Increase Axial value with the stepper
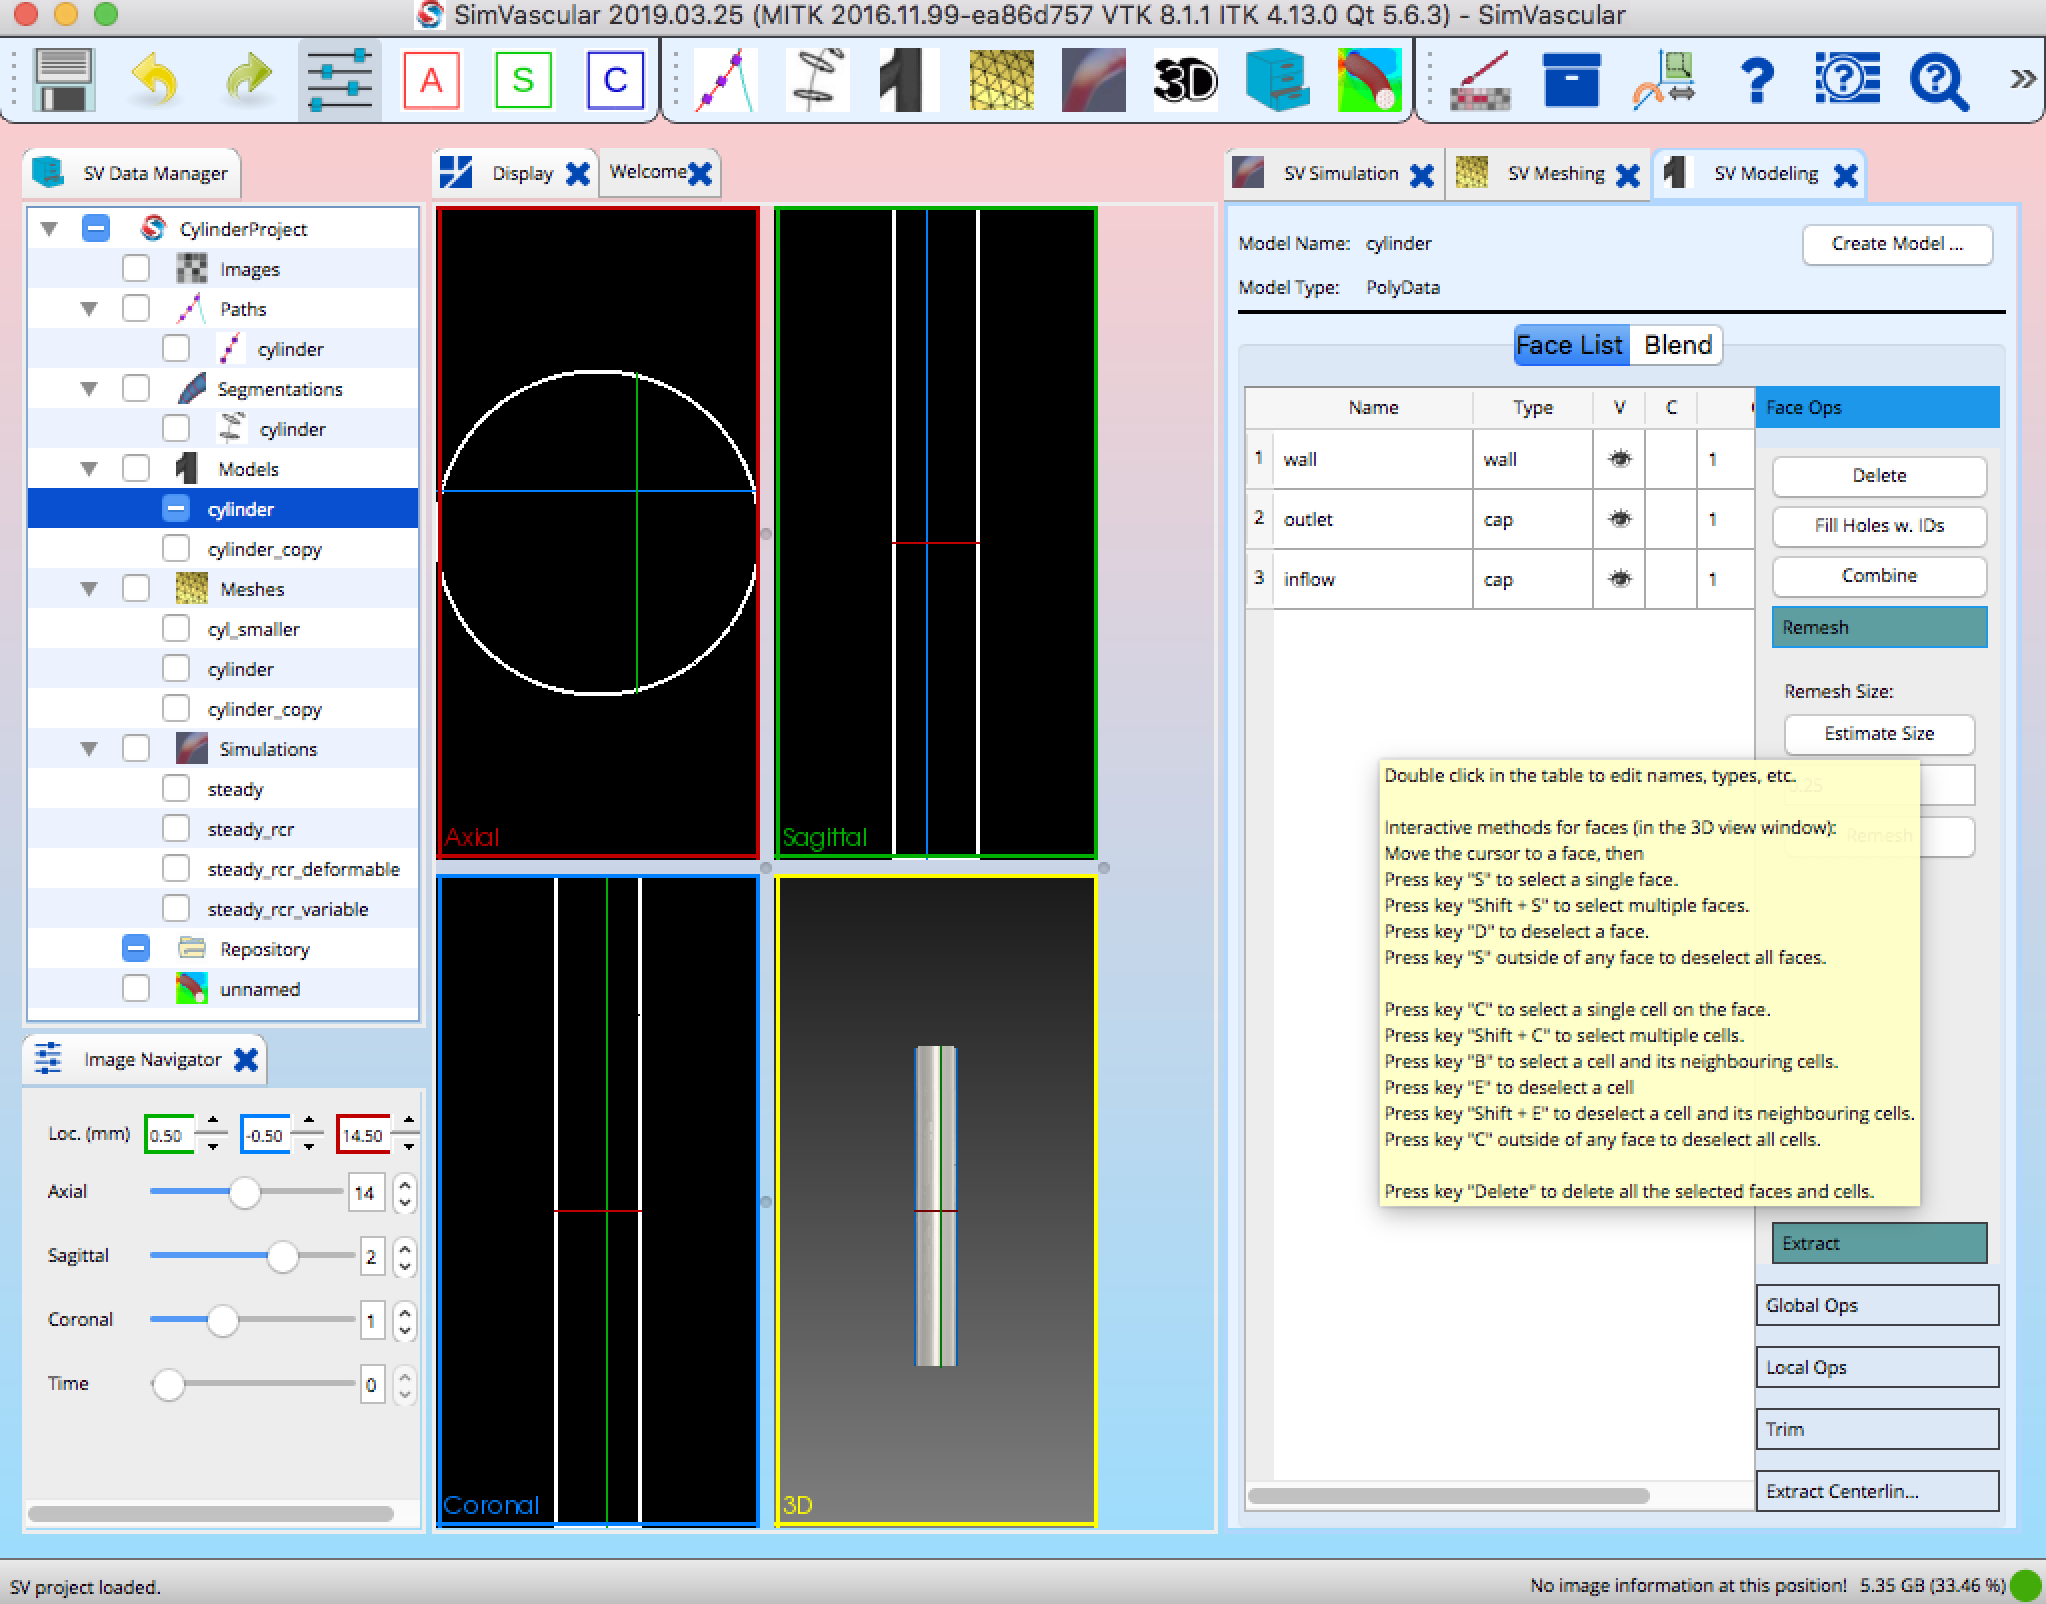 [404, 1185]
